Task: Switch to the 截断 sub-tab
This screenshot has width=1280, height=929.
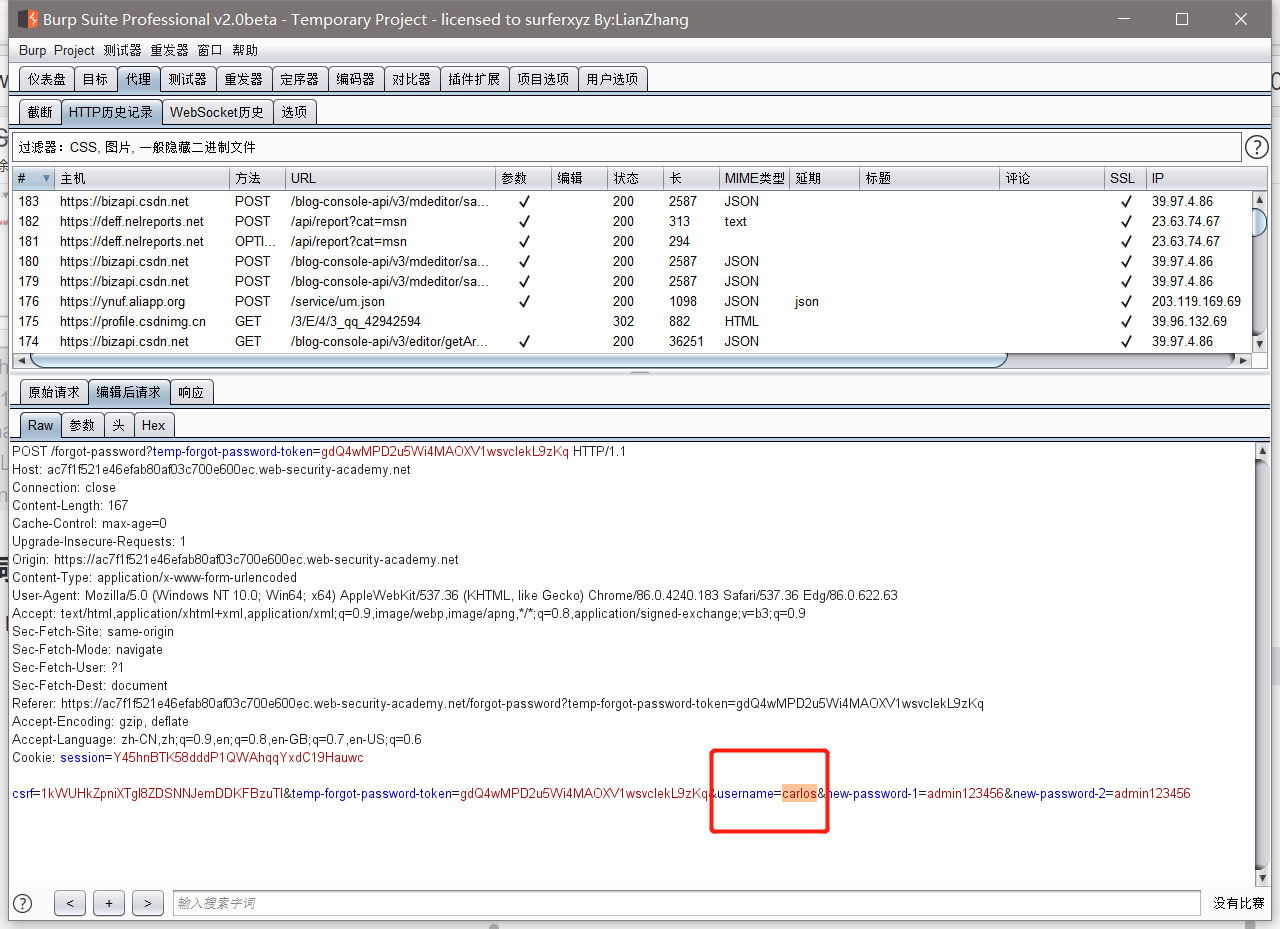Action: coord(39,111)
